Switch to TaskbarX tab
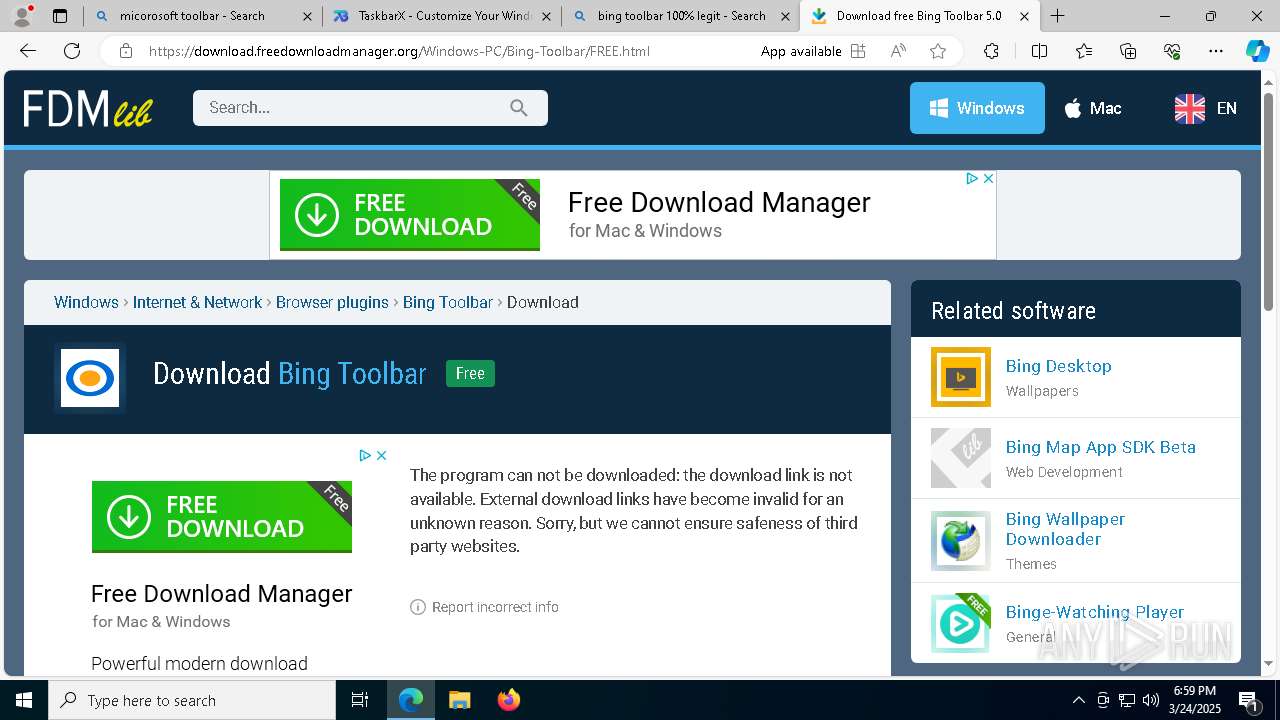The height and width of the screenshot is (720, 1280). [x=442, y=16]
